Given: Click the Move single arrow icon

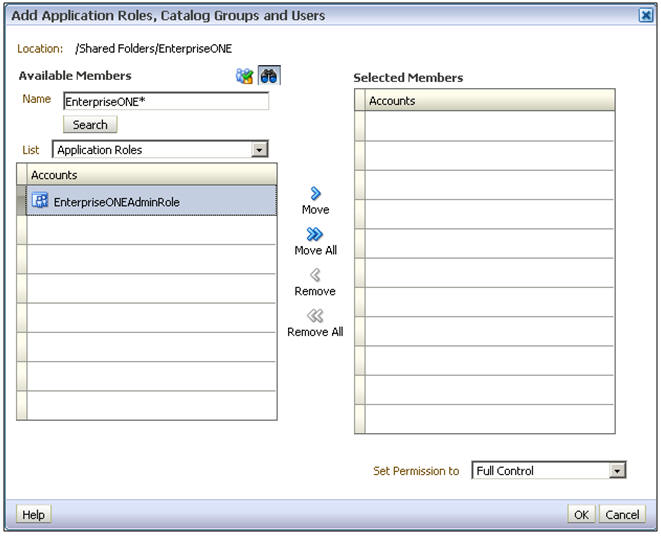Looking at the screenshot, I should 315,193.
